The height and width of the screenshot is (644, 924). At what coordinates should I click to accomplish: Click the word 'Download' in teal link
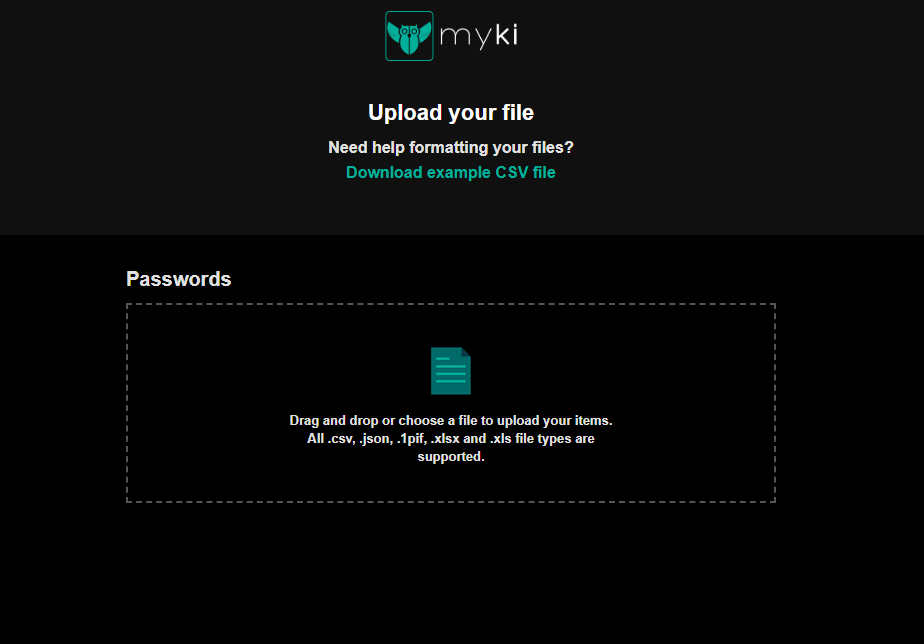pos(384,173)
